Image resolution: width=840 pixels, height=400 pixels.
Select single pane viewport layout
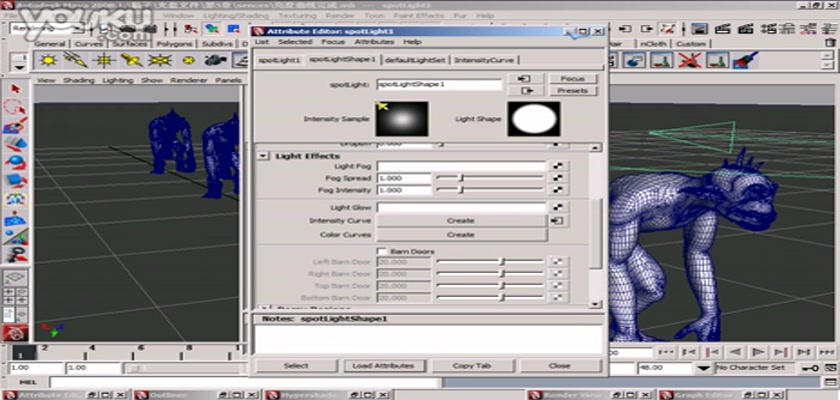tap(16, 278)
